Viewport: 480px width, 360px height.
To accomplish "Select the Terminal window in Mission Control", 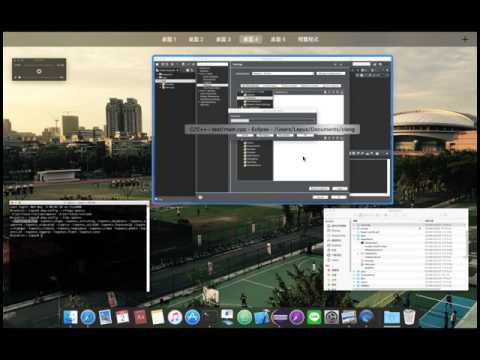I will pos(79,246).
